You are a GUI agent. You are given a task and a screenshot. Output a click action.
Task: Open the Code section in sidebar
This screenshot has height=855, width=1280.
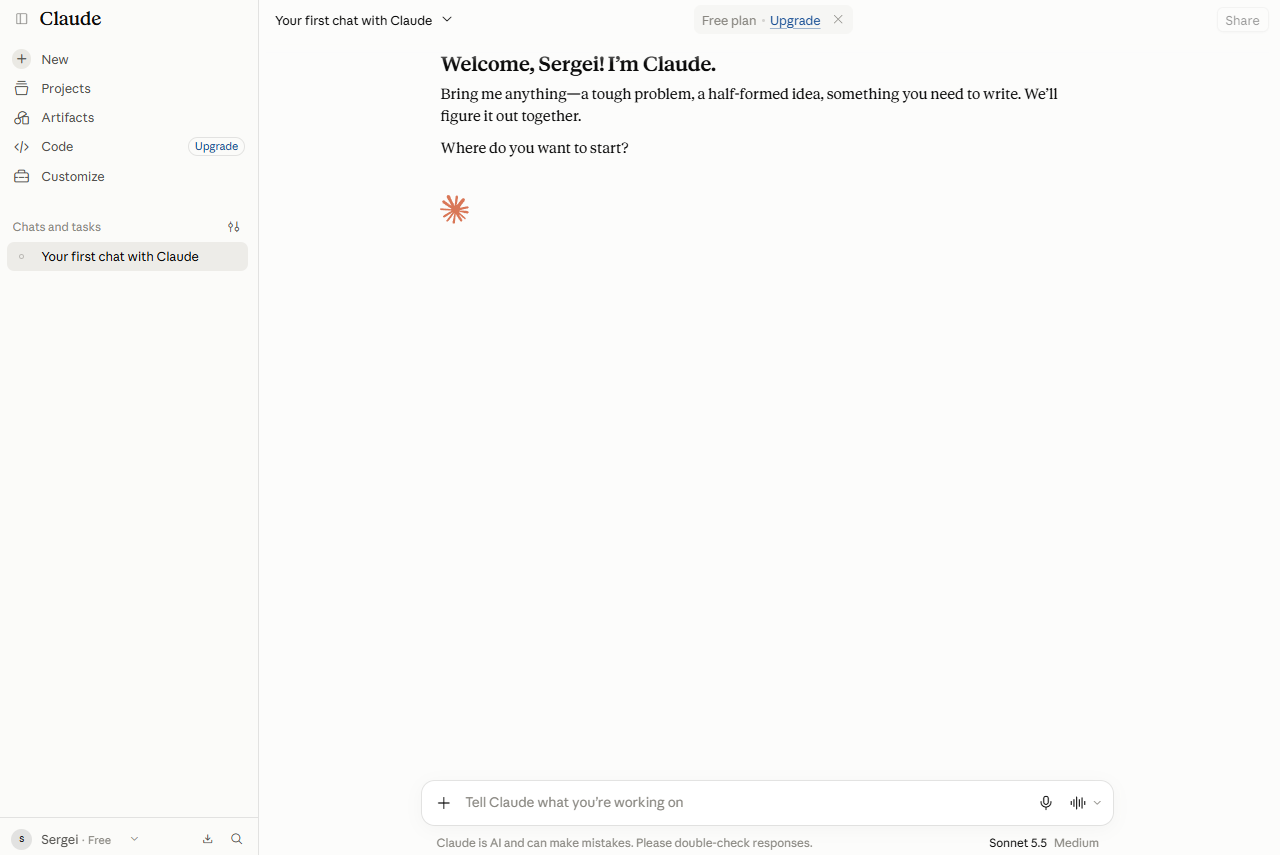127,146
